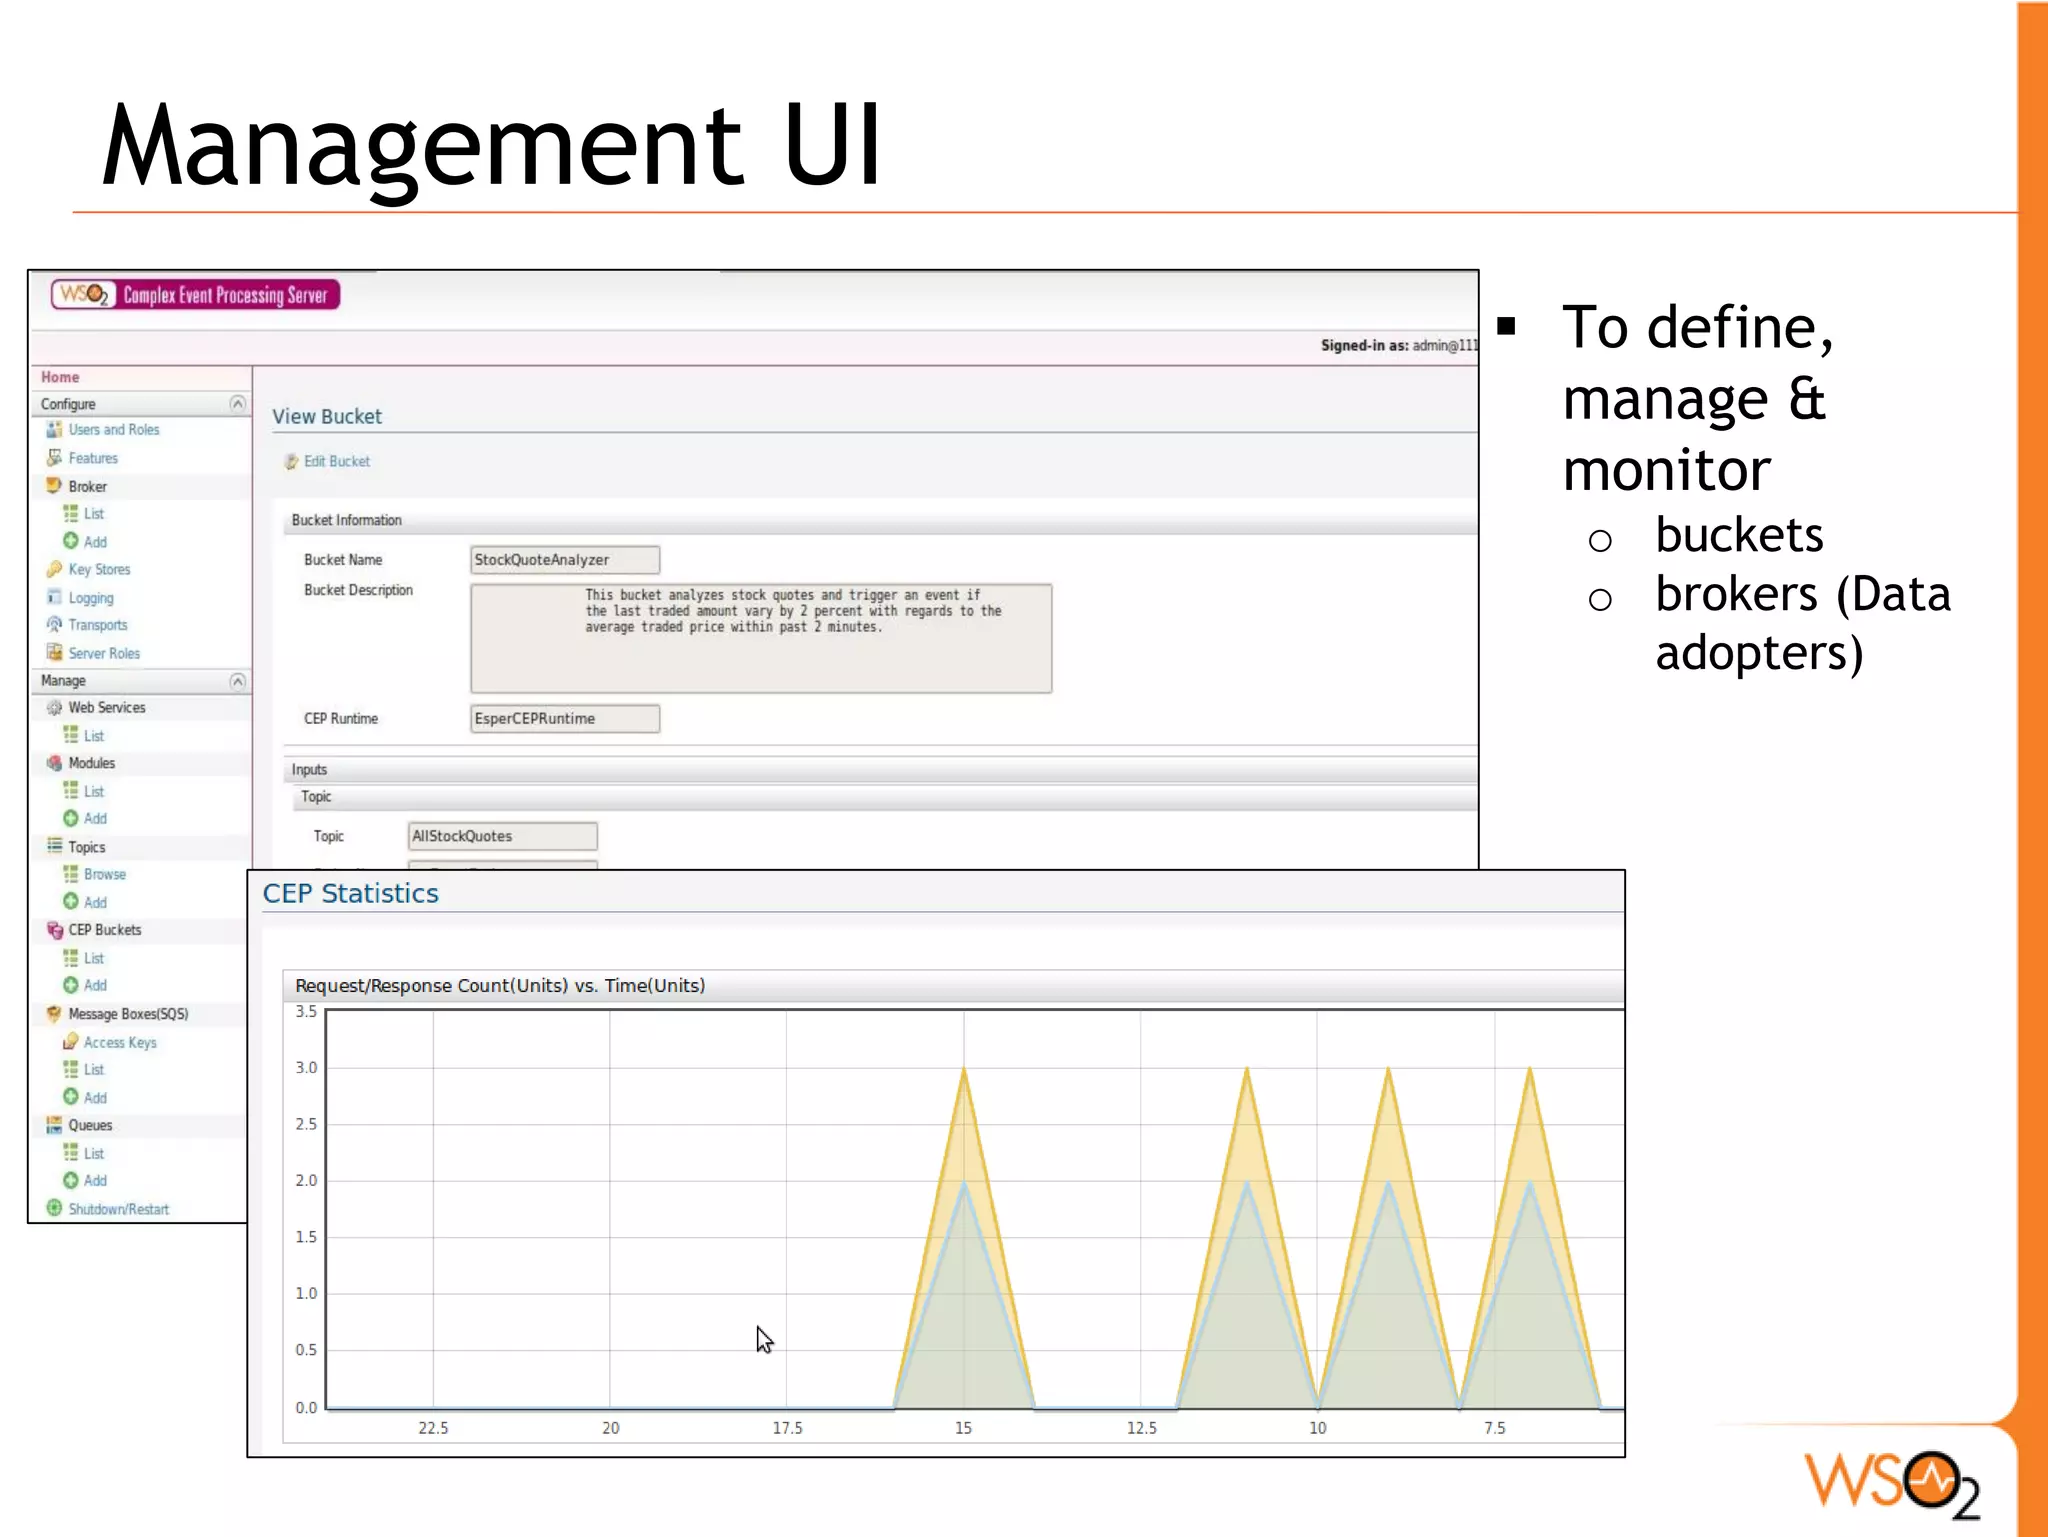Click the List icon under Message Boxes
The width and height of the screenshot is (2048, 1537).
click(71, 1069)
